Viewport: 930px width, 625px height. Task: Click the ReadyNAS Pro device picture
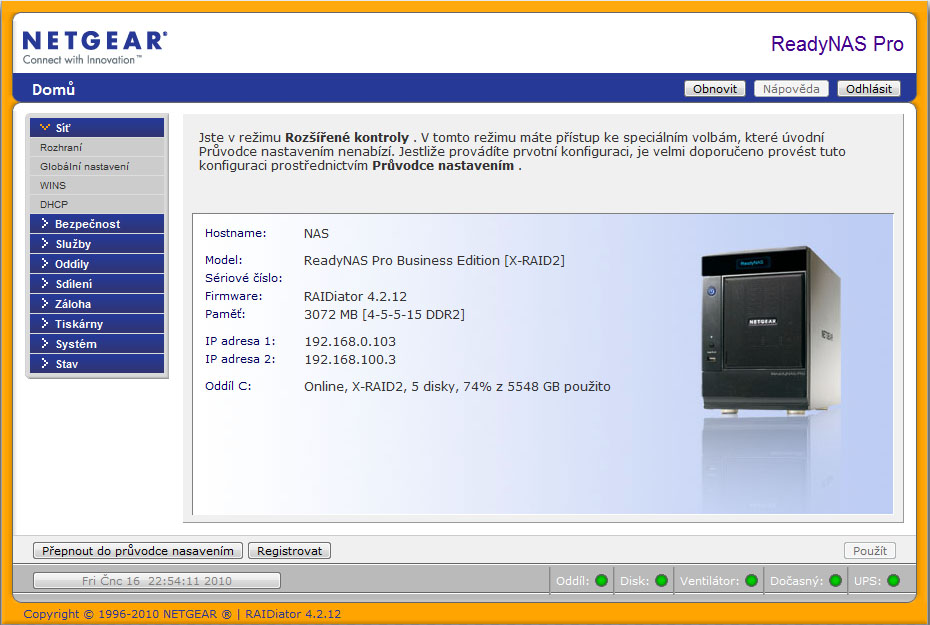[x=770, y=330]
